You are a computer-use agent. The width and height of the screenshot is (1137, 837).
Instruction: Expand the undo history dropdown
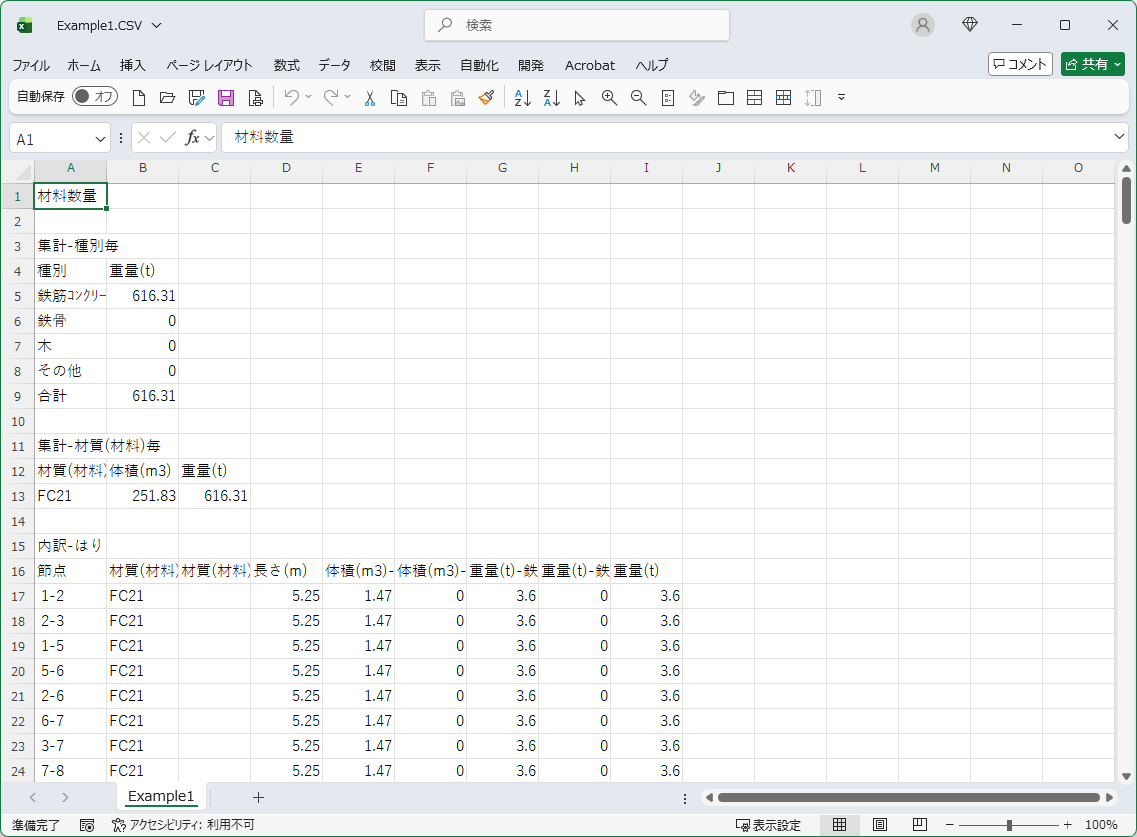309,97
